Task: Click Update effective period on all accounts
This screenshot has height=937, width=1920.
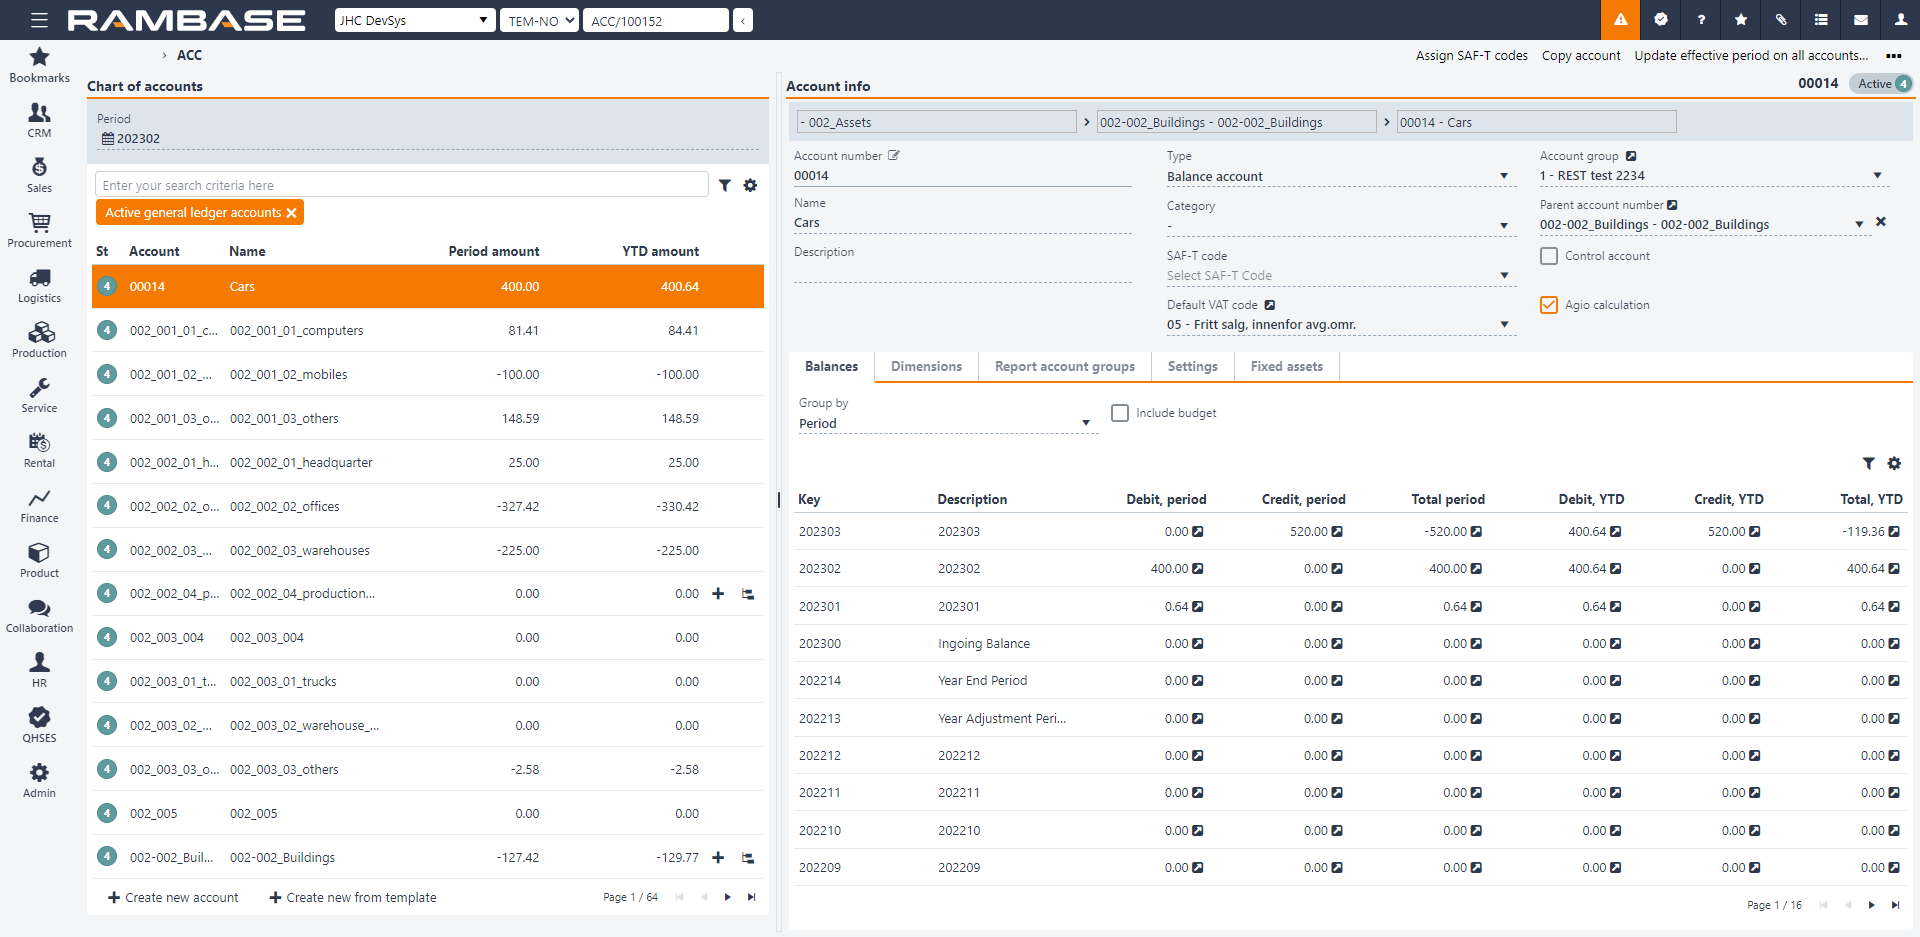Action: tap(1751, 56)
